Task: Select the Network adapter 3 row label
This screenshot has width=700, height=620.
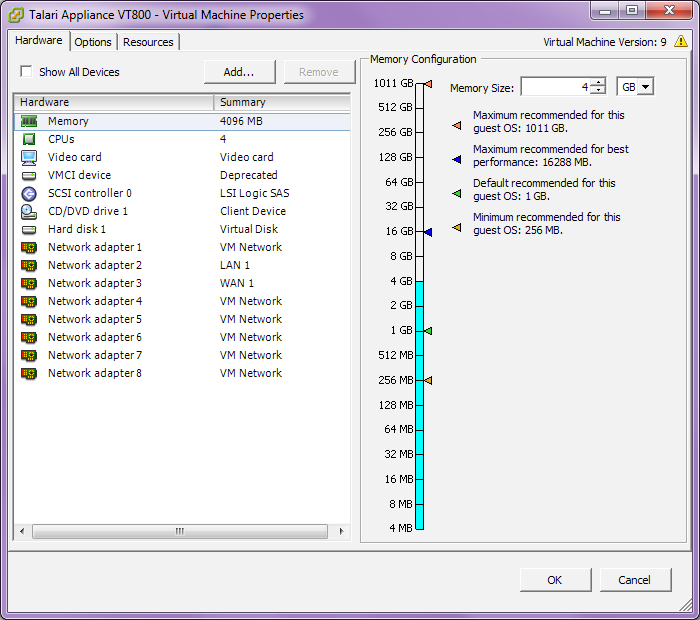Action: [95, 283]
